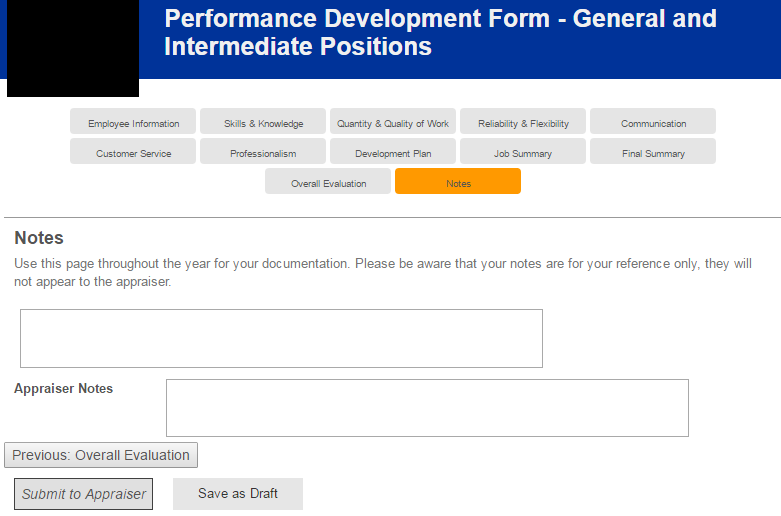Go to Quantity & Quality of Work tab
Viewport: 781px width, 516px height.
point(393,123)
